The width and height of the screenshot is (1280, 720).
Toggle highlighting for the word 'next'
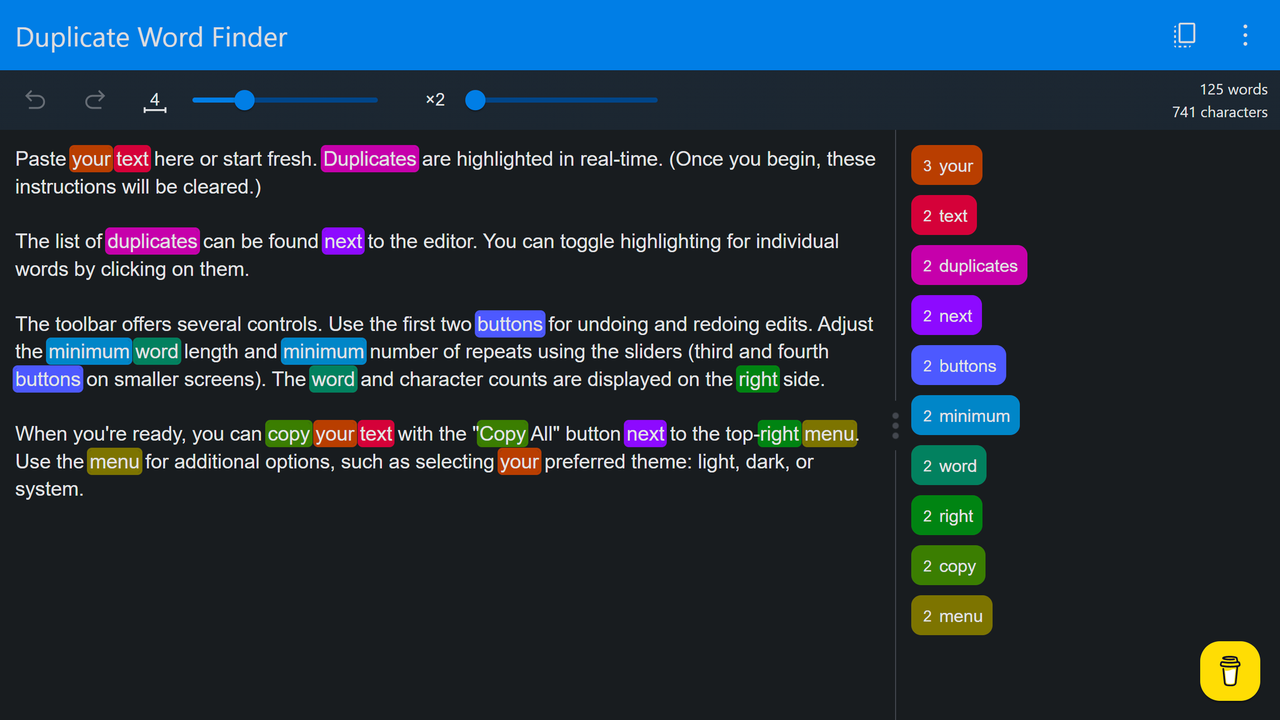point(946,315)
